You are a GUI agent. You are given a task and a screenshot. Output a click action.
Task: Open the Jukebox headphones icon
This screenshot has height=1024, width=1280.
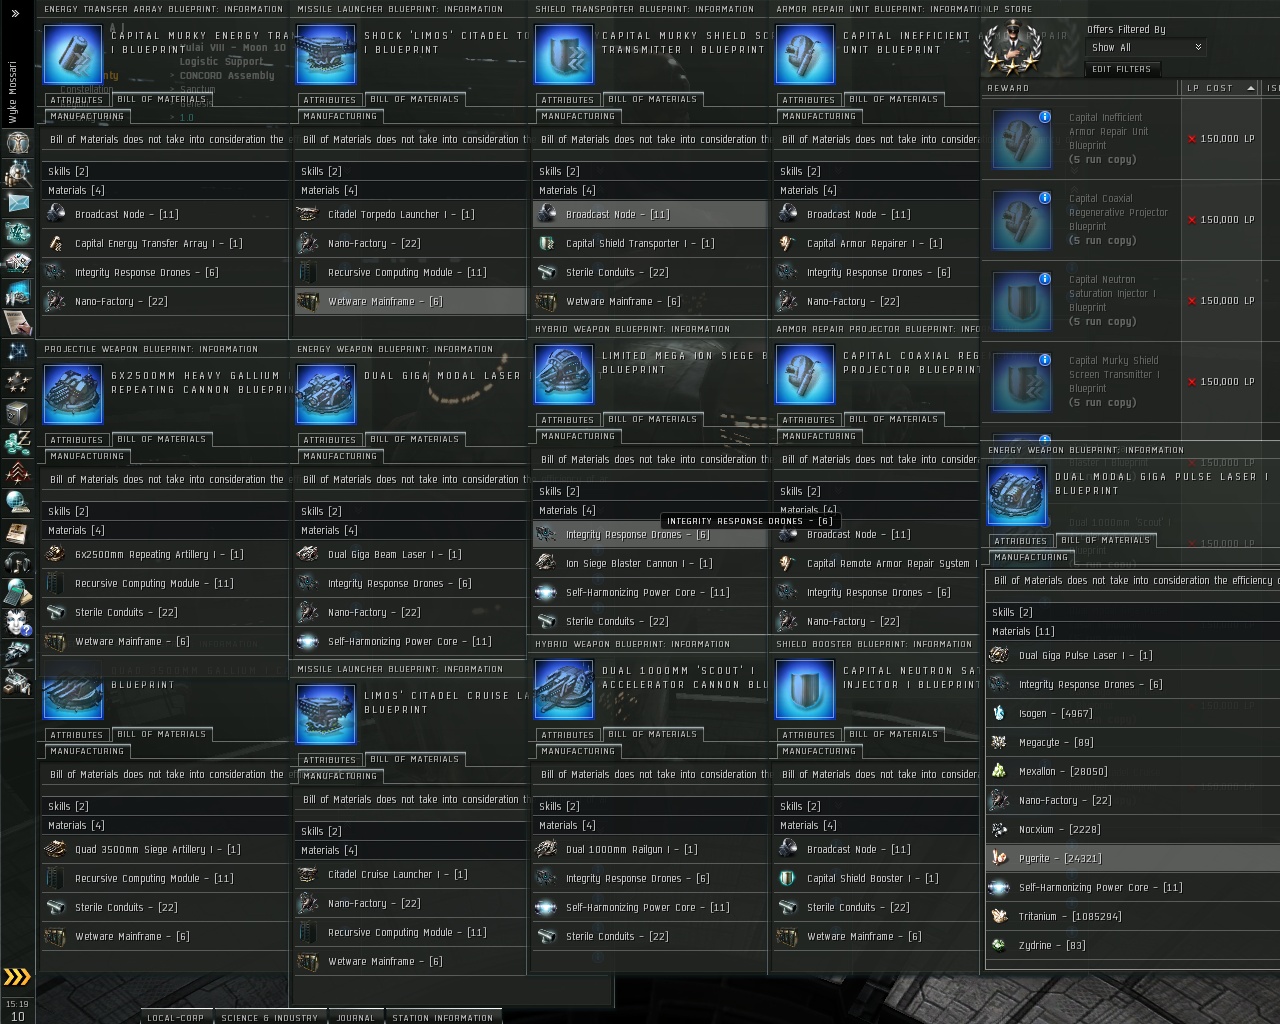[x=17, y=563]
